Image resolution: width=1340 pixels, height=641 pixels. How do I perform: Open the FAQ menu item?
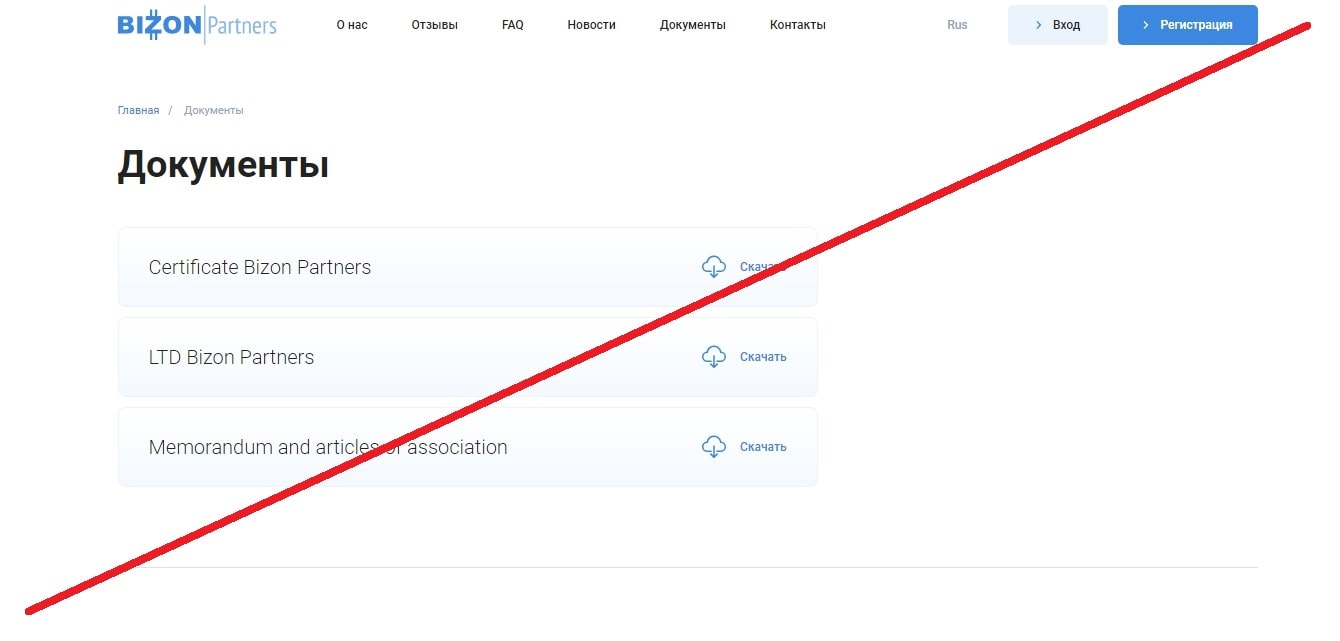[x=513, y=25]
